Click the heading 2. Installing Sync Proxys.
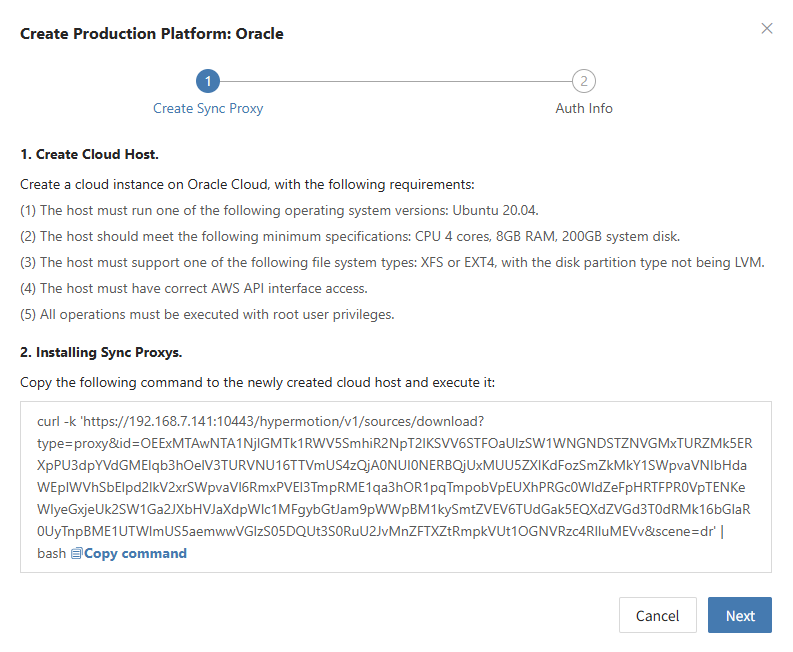The width and height of the screenshot is (793, 652). click(101, 353)
